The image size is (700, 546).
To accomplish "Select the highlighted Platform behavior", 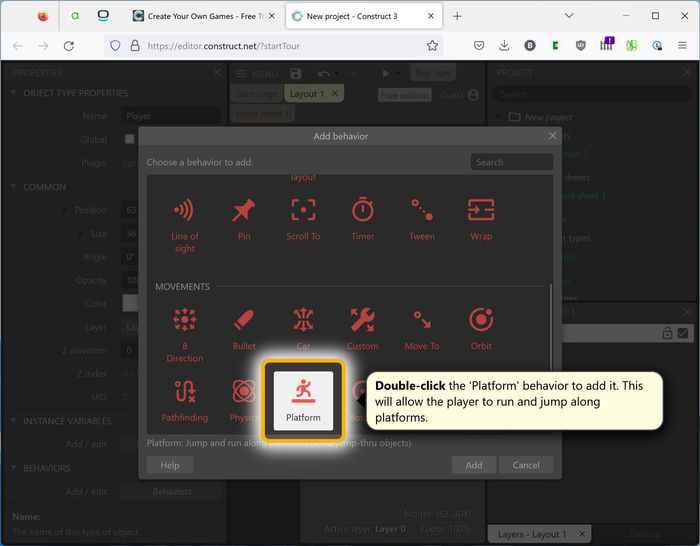I will click(303, 400).
